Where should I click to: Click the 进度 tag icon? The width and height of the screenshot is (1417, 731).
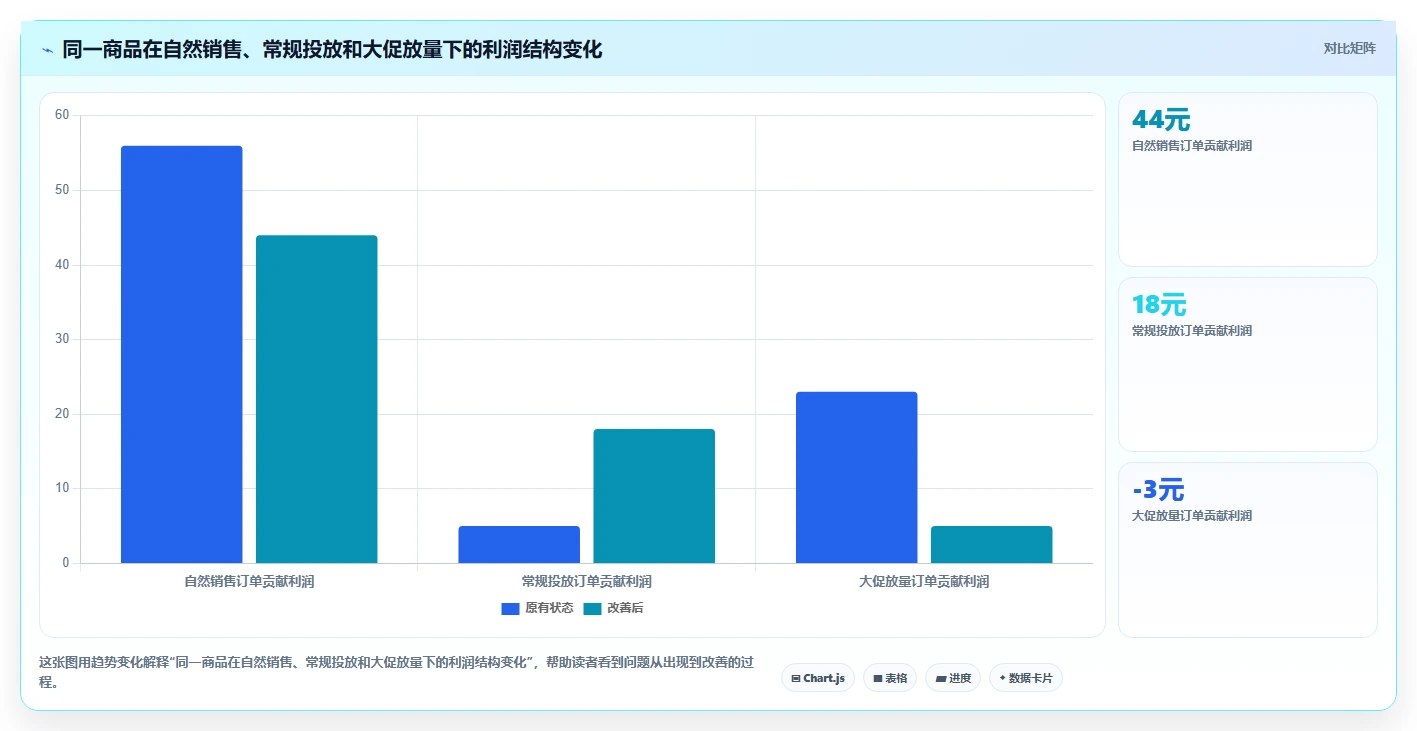pyautogui.click(x=941, y=679)
